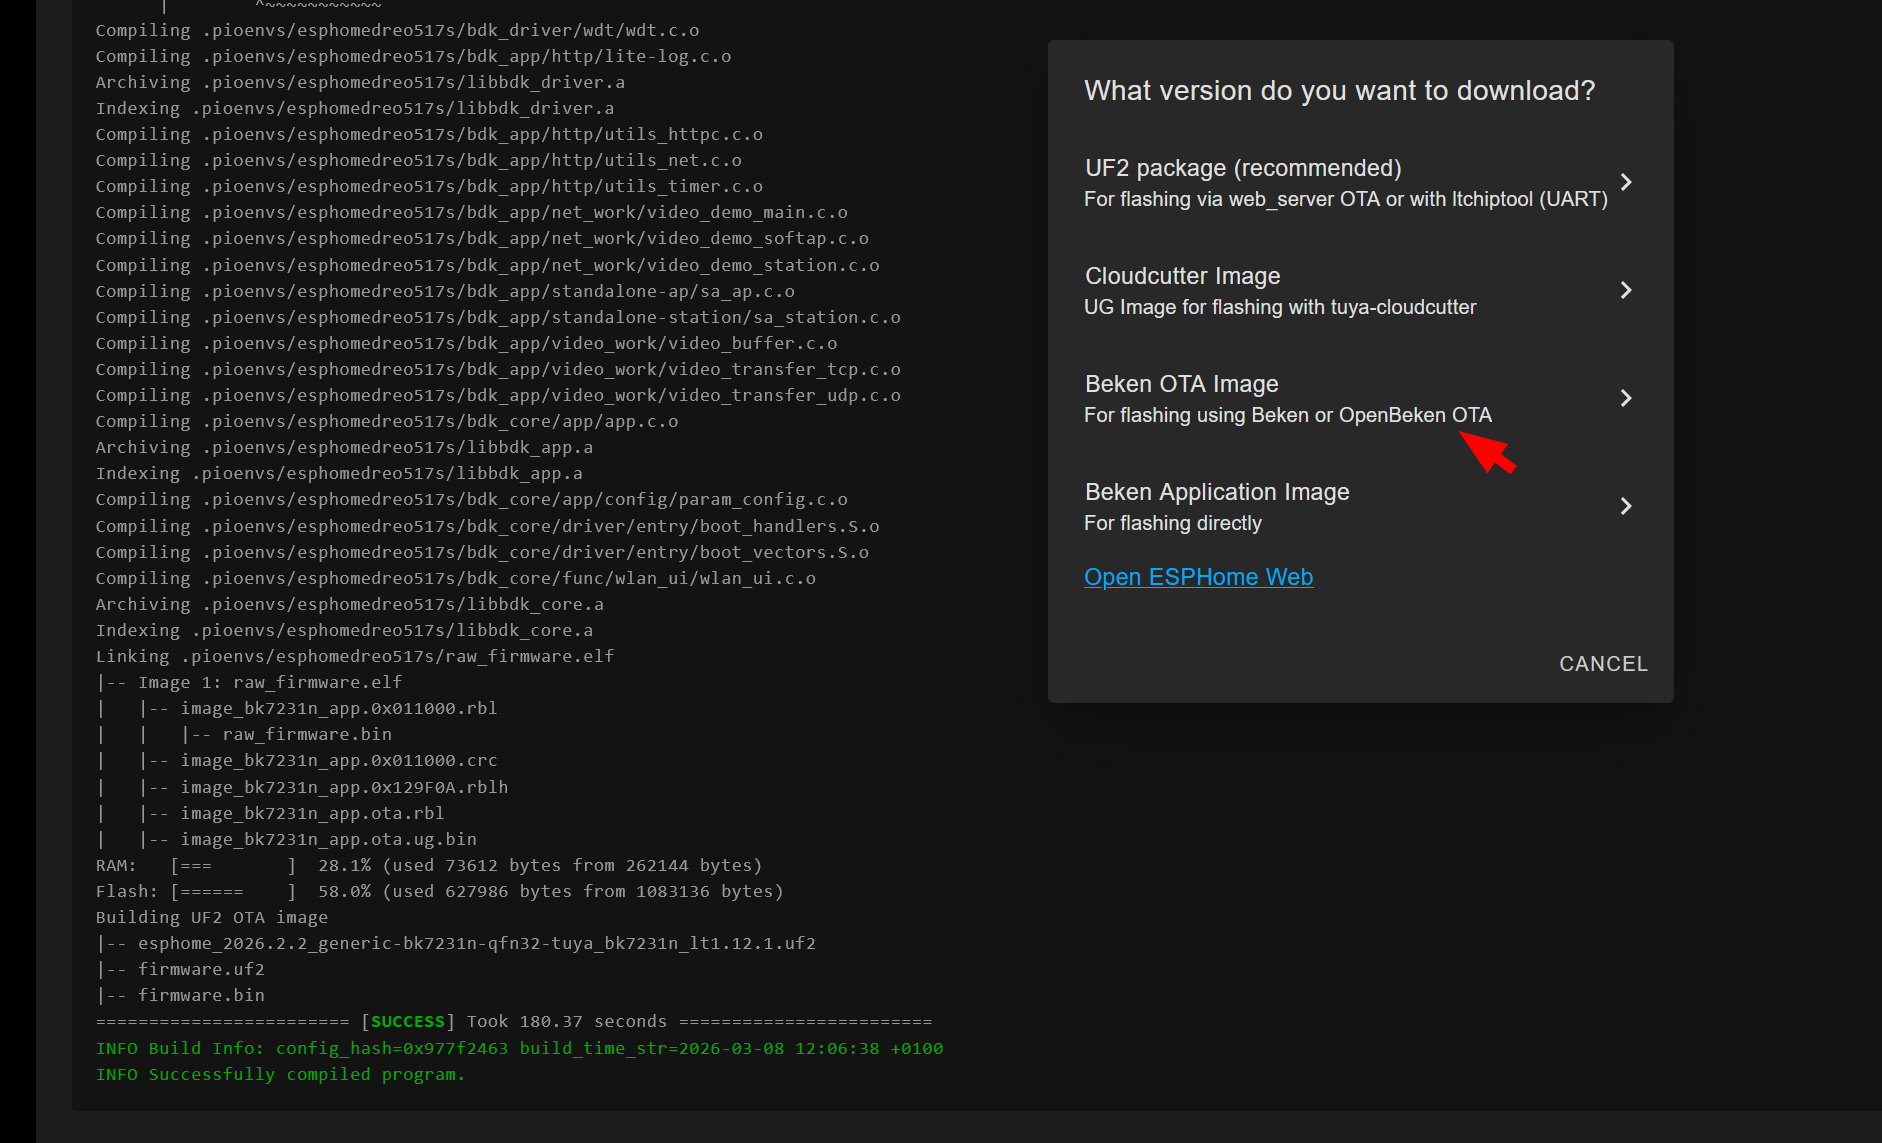
Task: Click the Flash usage 58.0% log line
Action: (440, 891)
